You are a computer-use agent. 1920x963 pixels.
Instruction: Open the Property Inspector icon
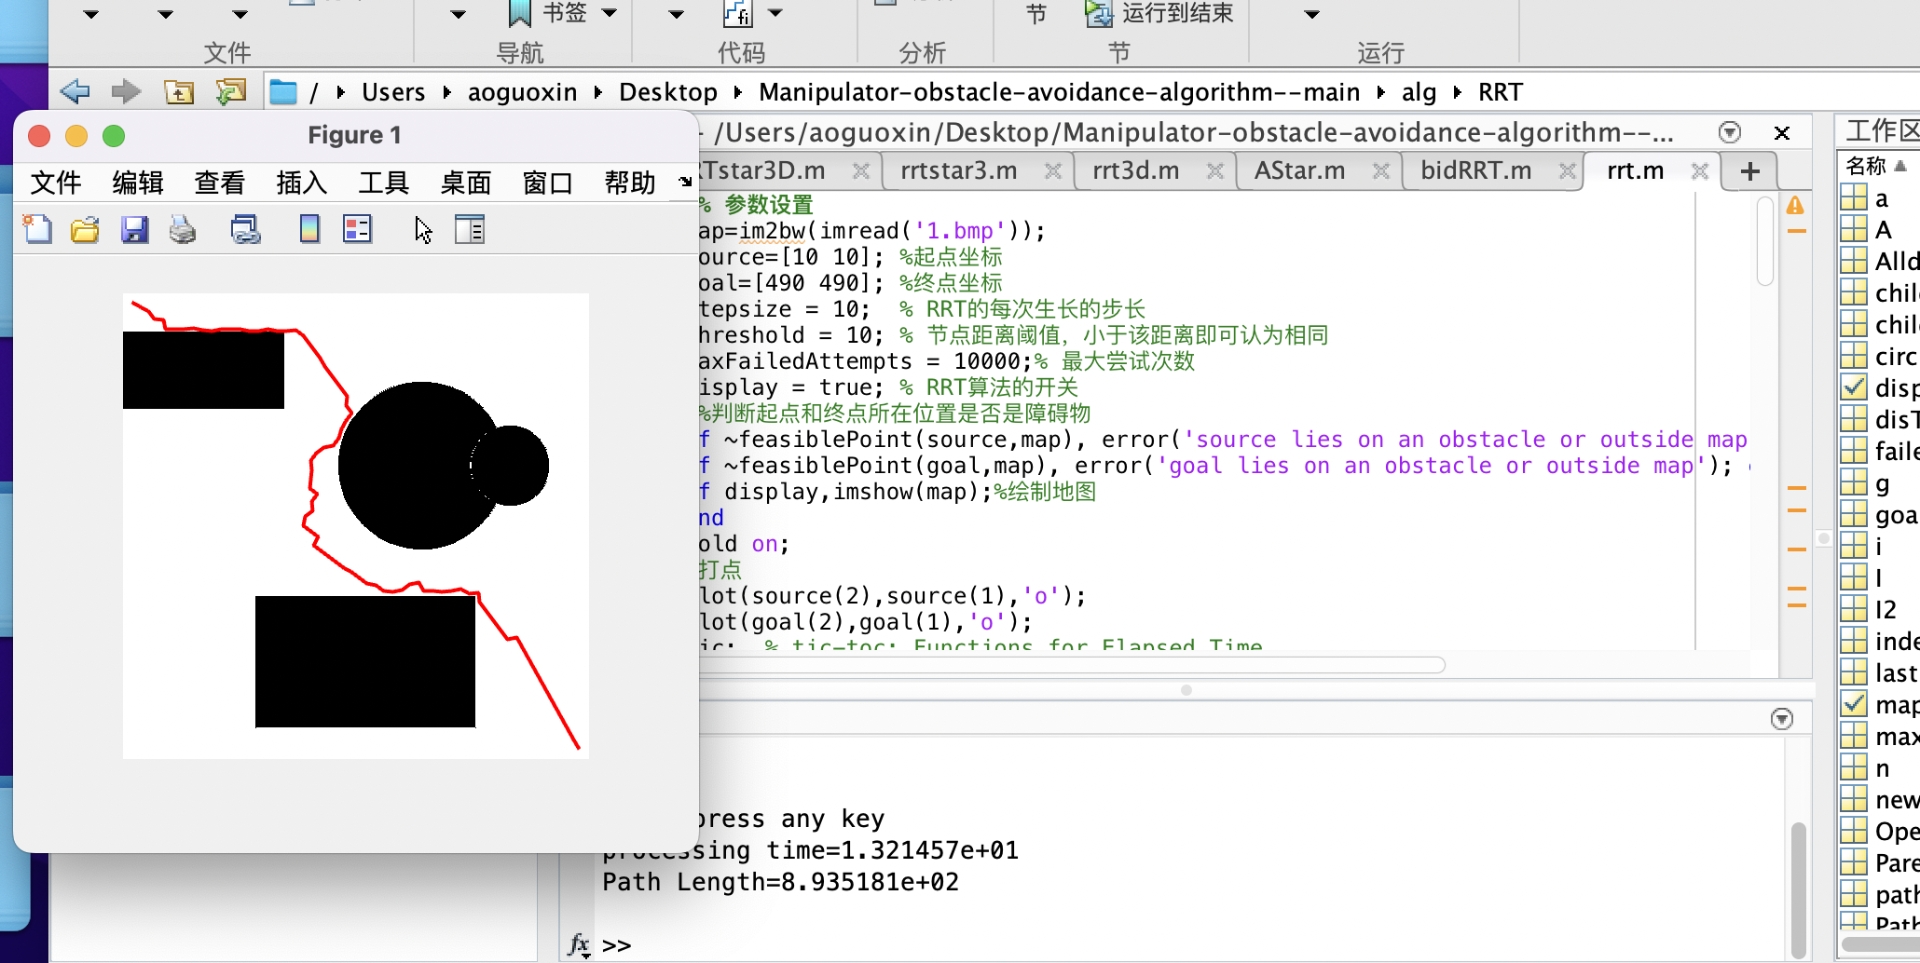(469, 230)
